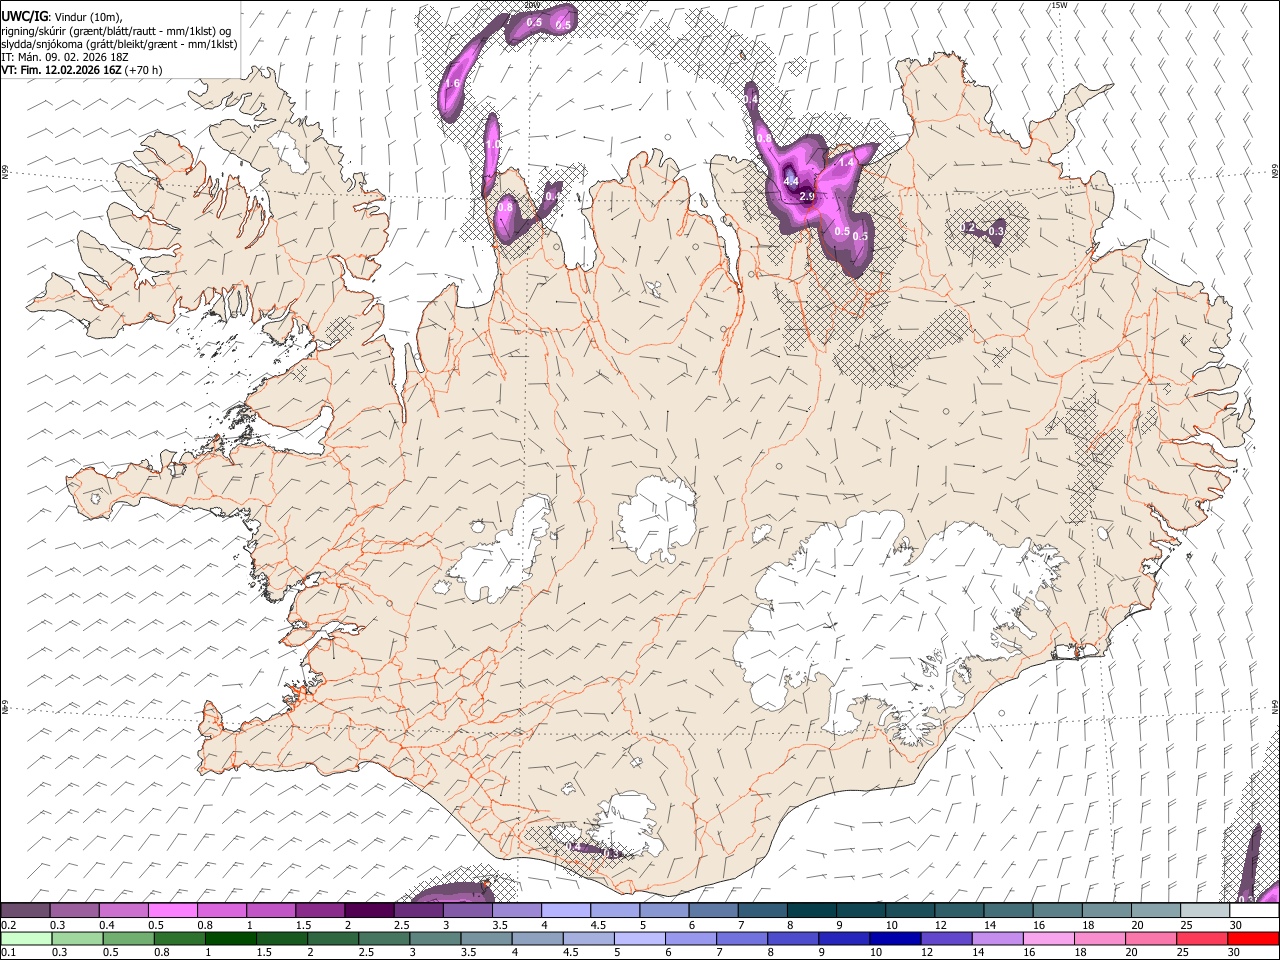Click the dark green swatch above bottom-row label 1
The image size is (1280, 960).
click(x=231, y=938)
